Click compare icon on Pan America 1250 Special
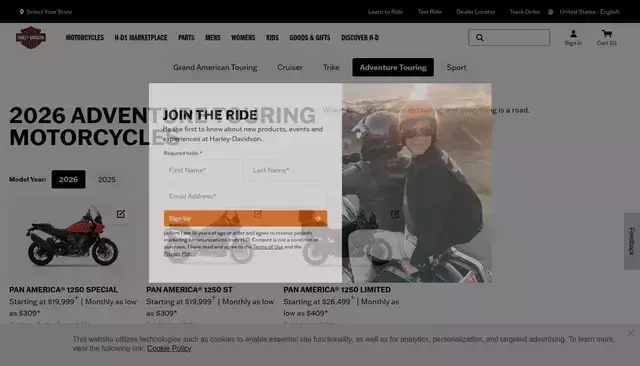Image resolution: width=640 pixels, height=366 pixels. click(121, 214)
